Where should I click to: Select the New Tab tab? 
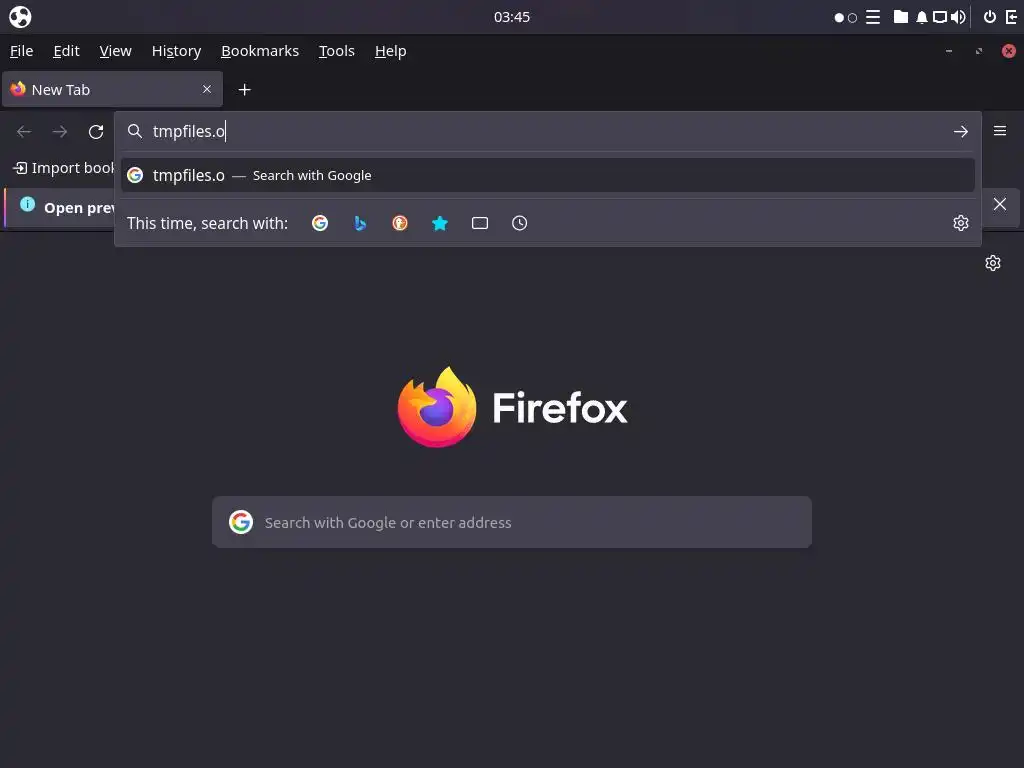pos(112,89)
